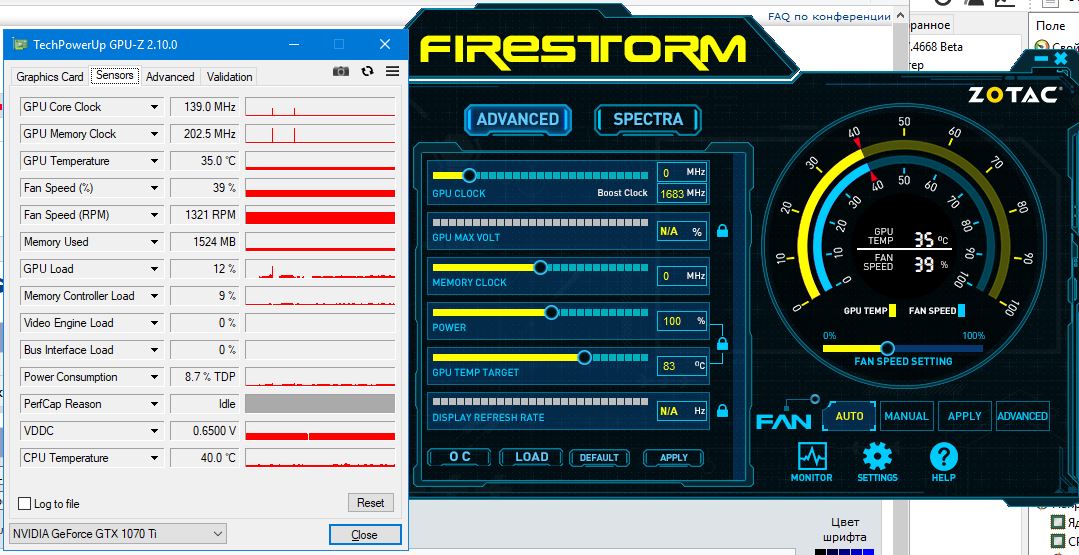The width and height of the screenshot is (1079, 555).
Task: Expand Power Consumption sensor dropdown
Action: pyautogui.click(x=154, y=377)
